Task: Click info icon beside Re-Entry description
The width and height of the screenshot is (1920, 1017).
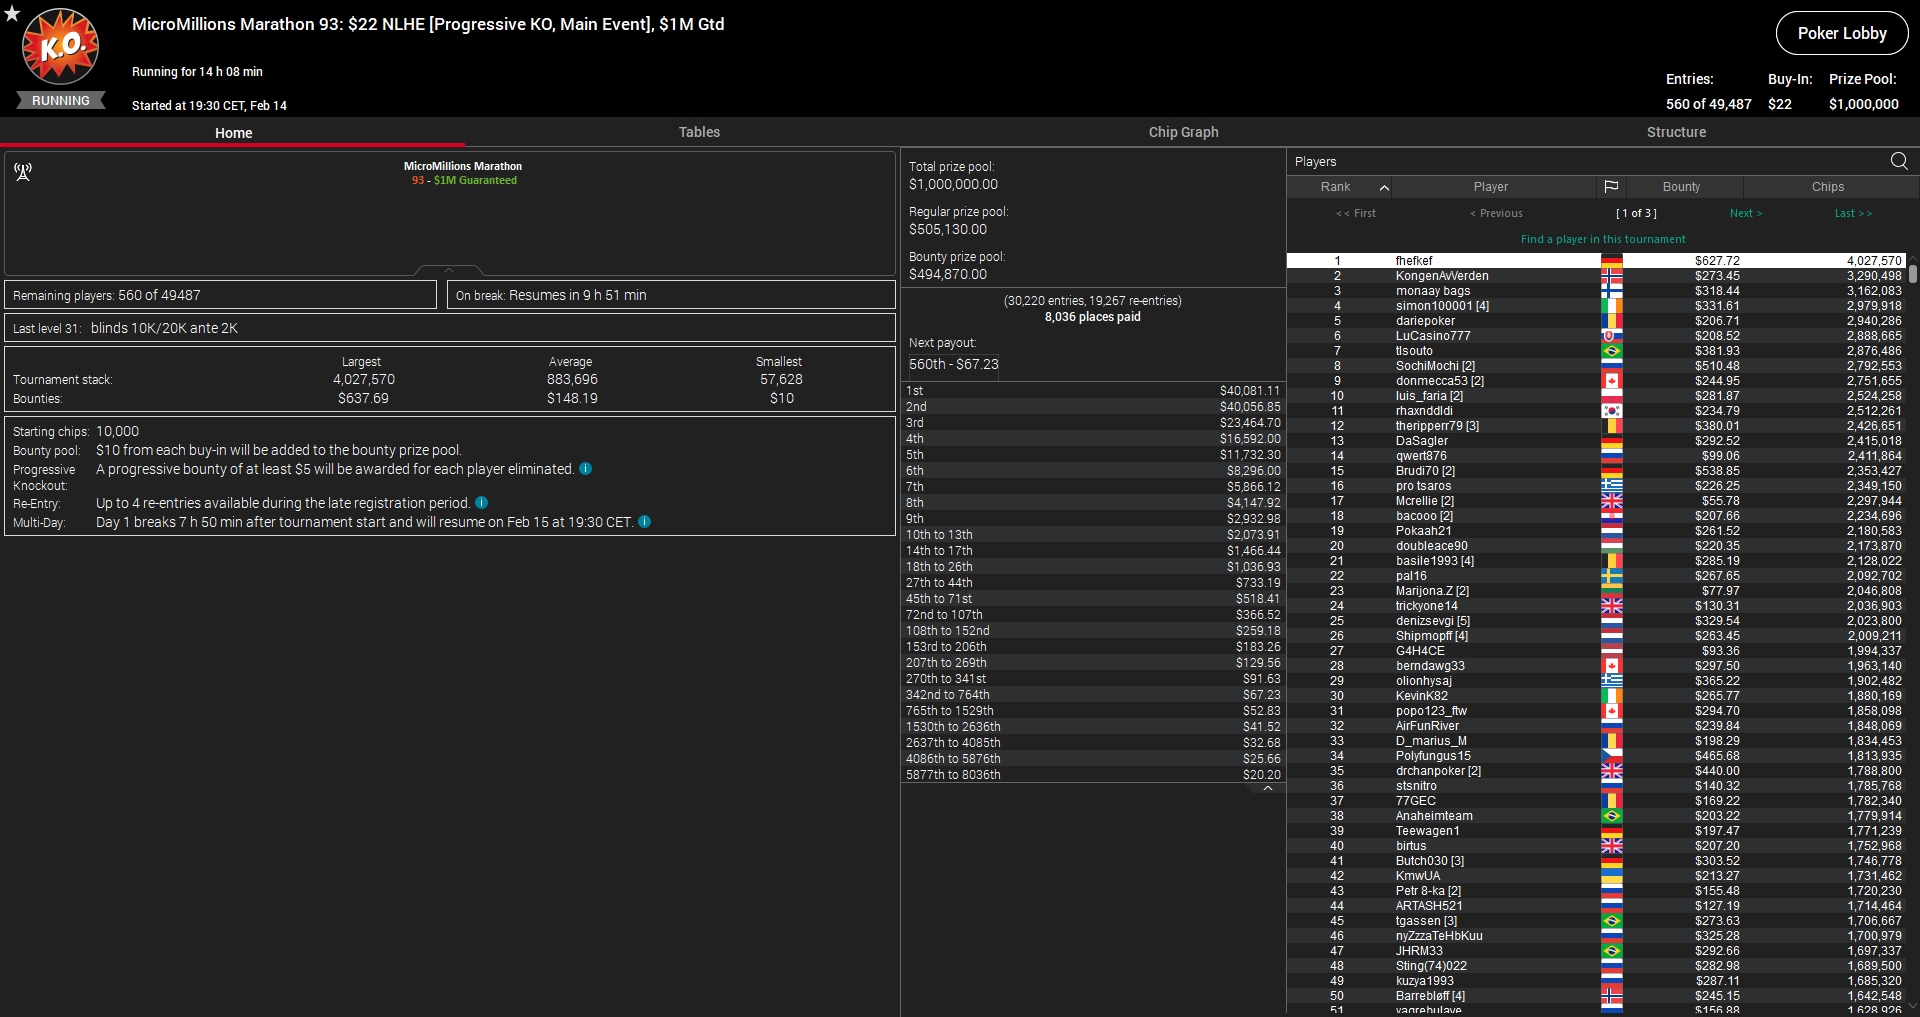Action: tap(482, 503)
